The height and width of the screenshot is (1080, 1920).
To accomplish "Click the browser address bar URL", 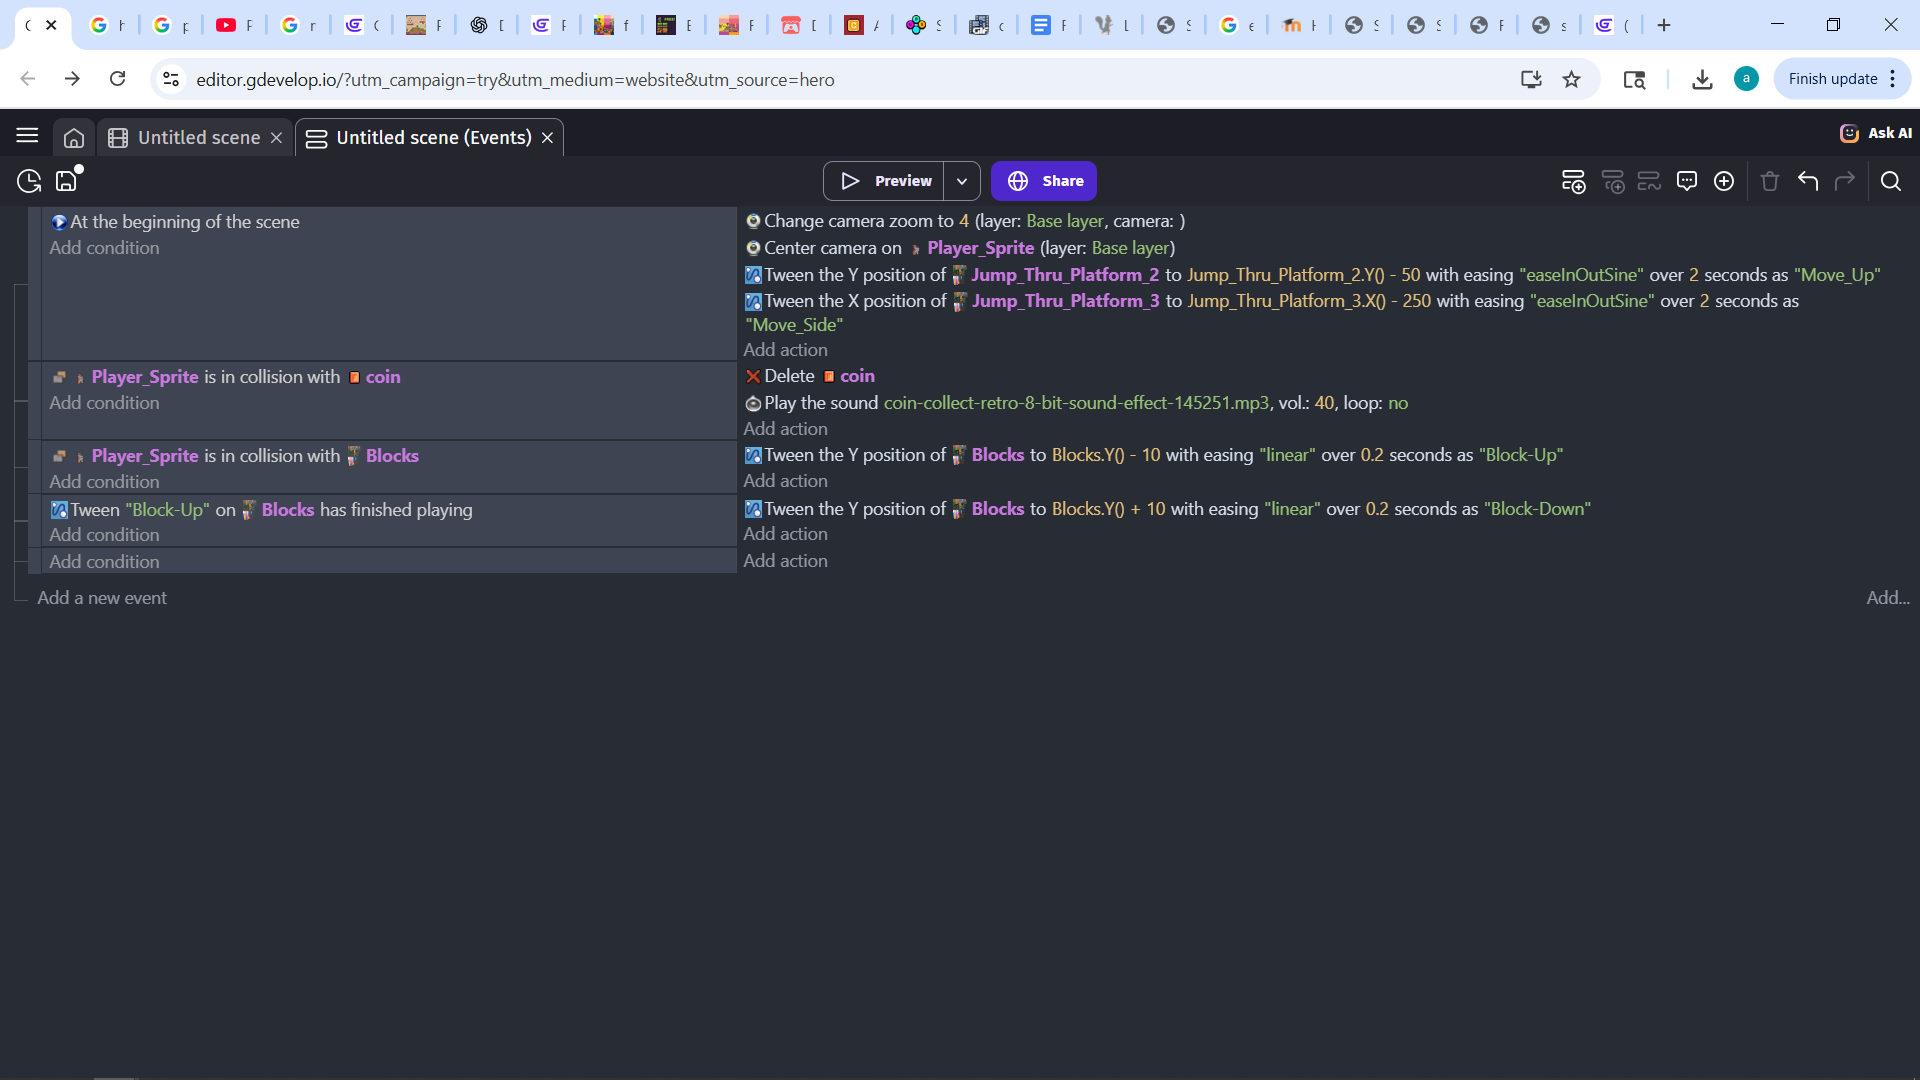I will pos(515,80).
